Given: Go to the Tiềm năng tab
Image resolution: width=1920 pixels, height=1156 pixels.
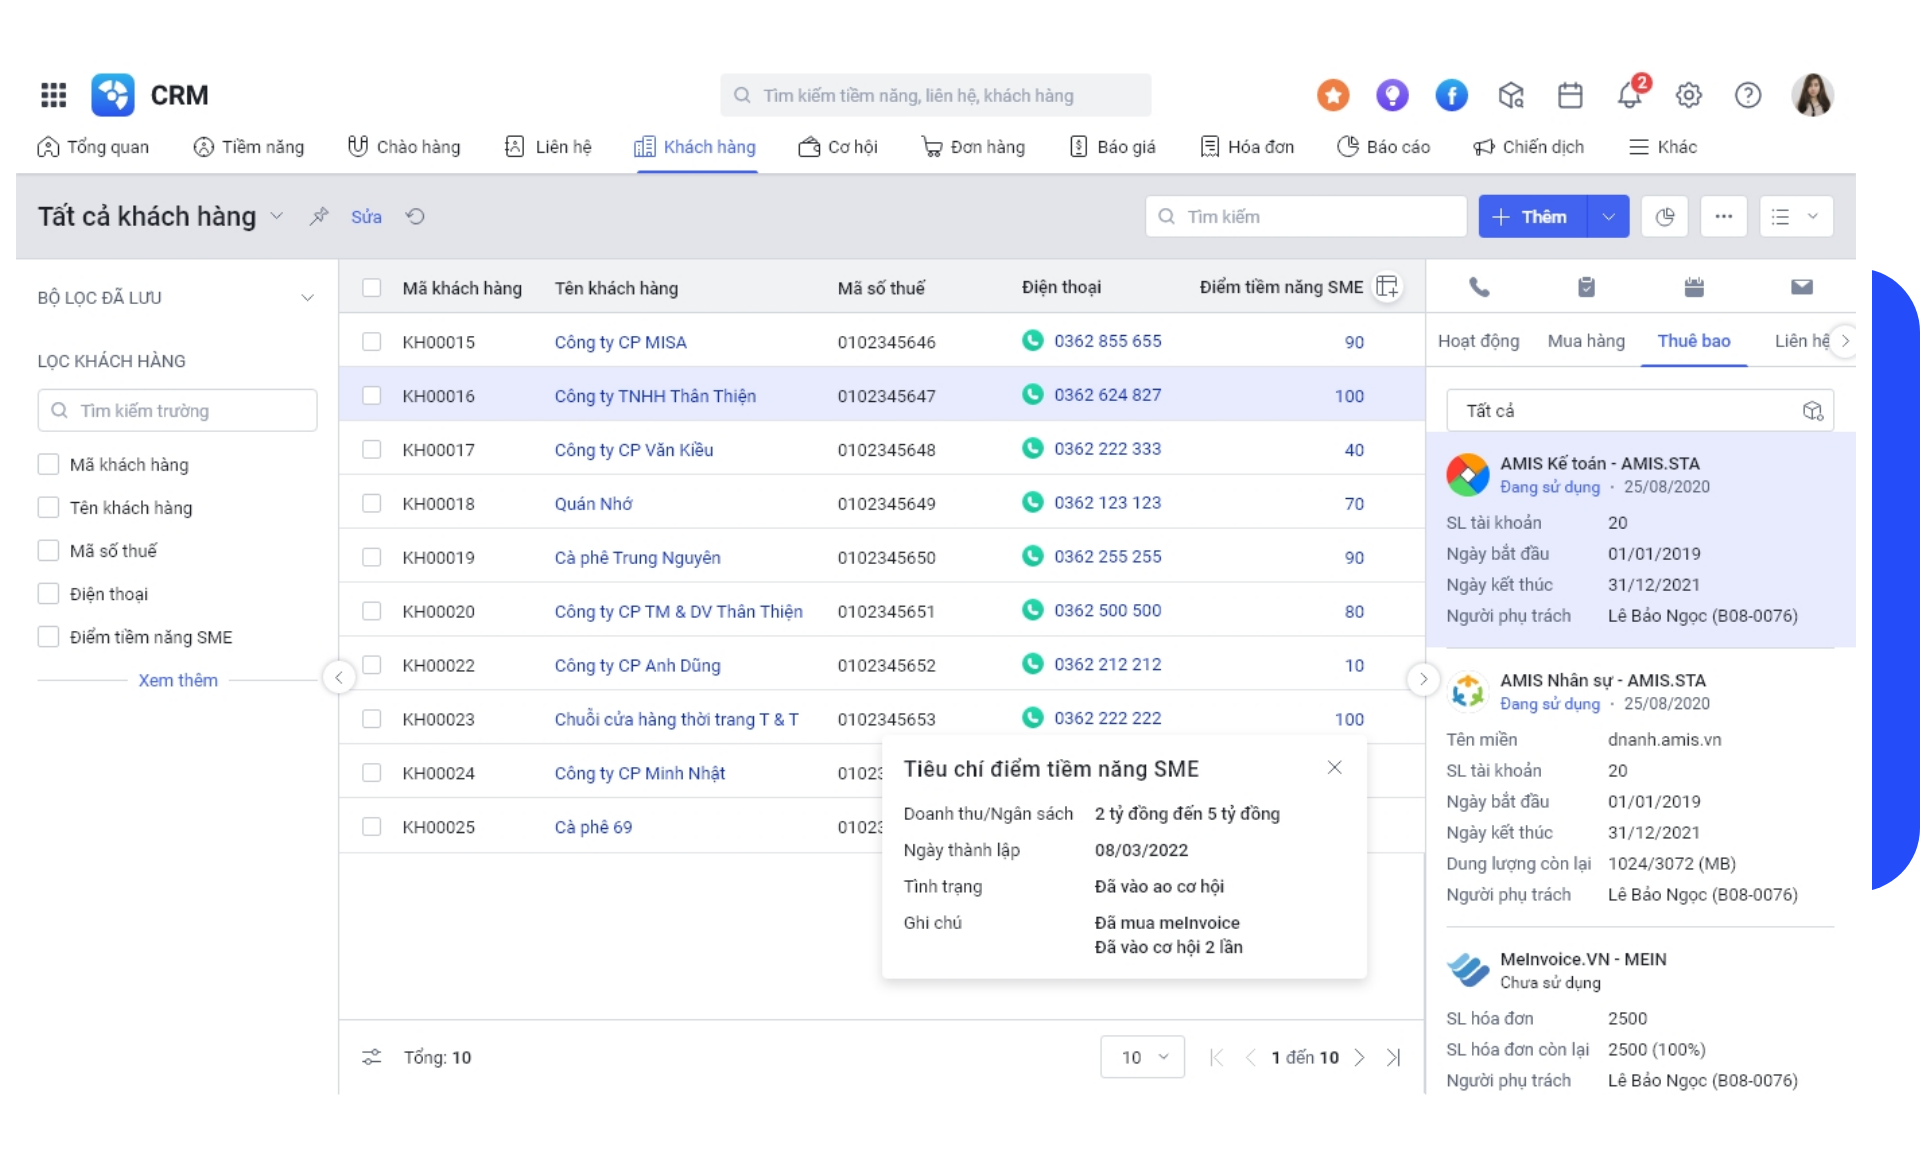Looking at the screenshot, I should tap(249, 147).
